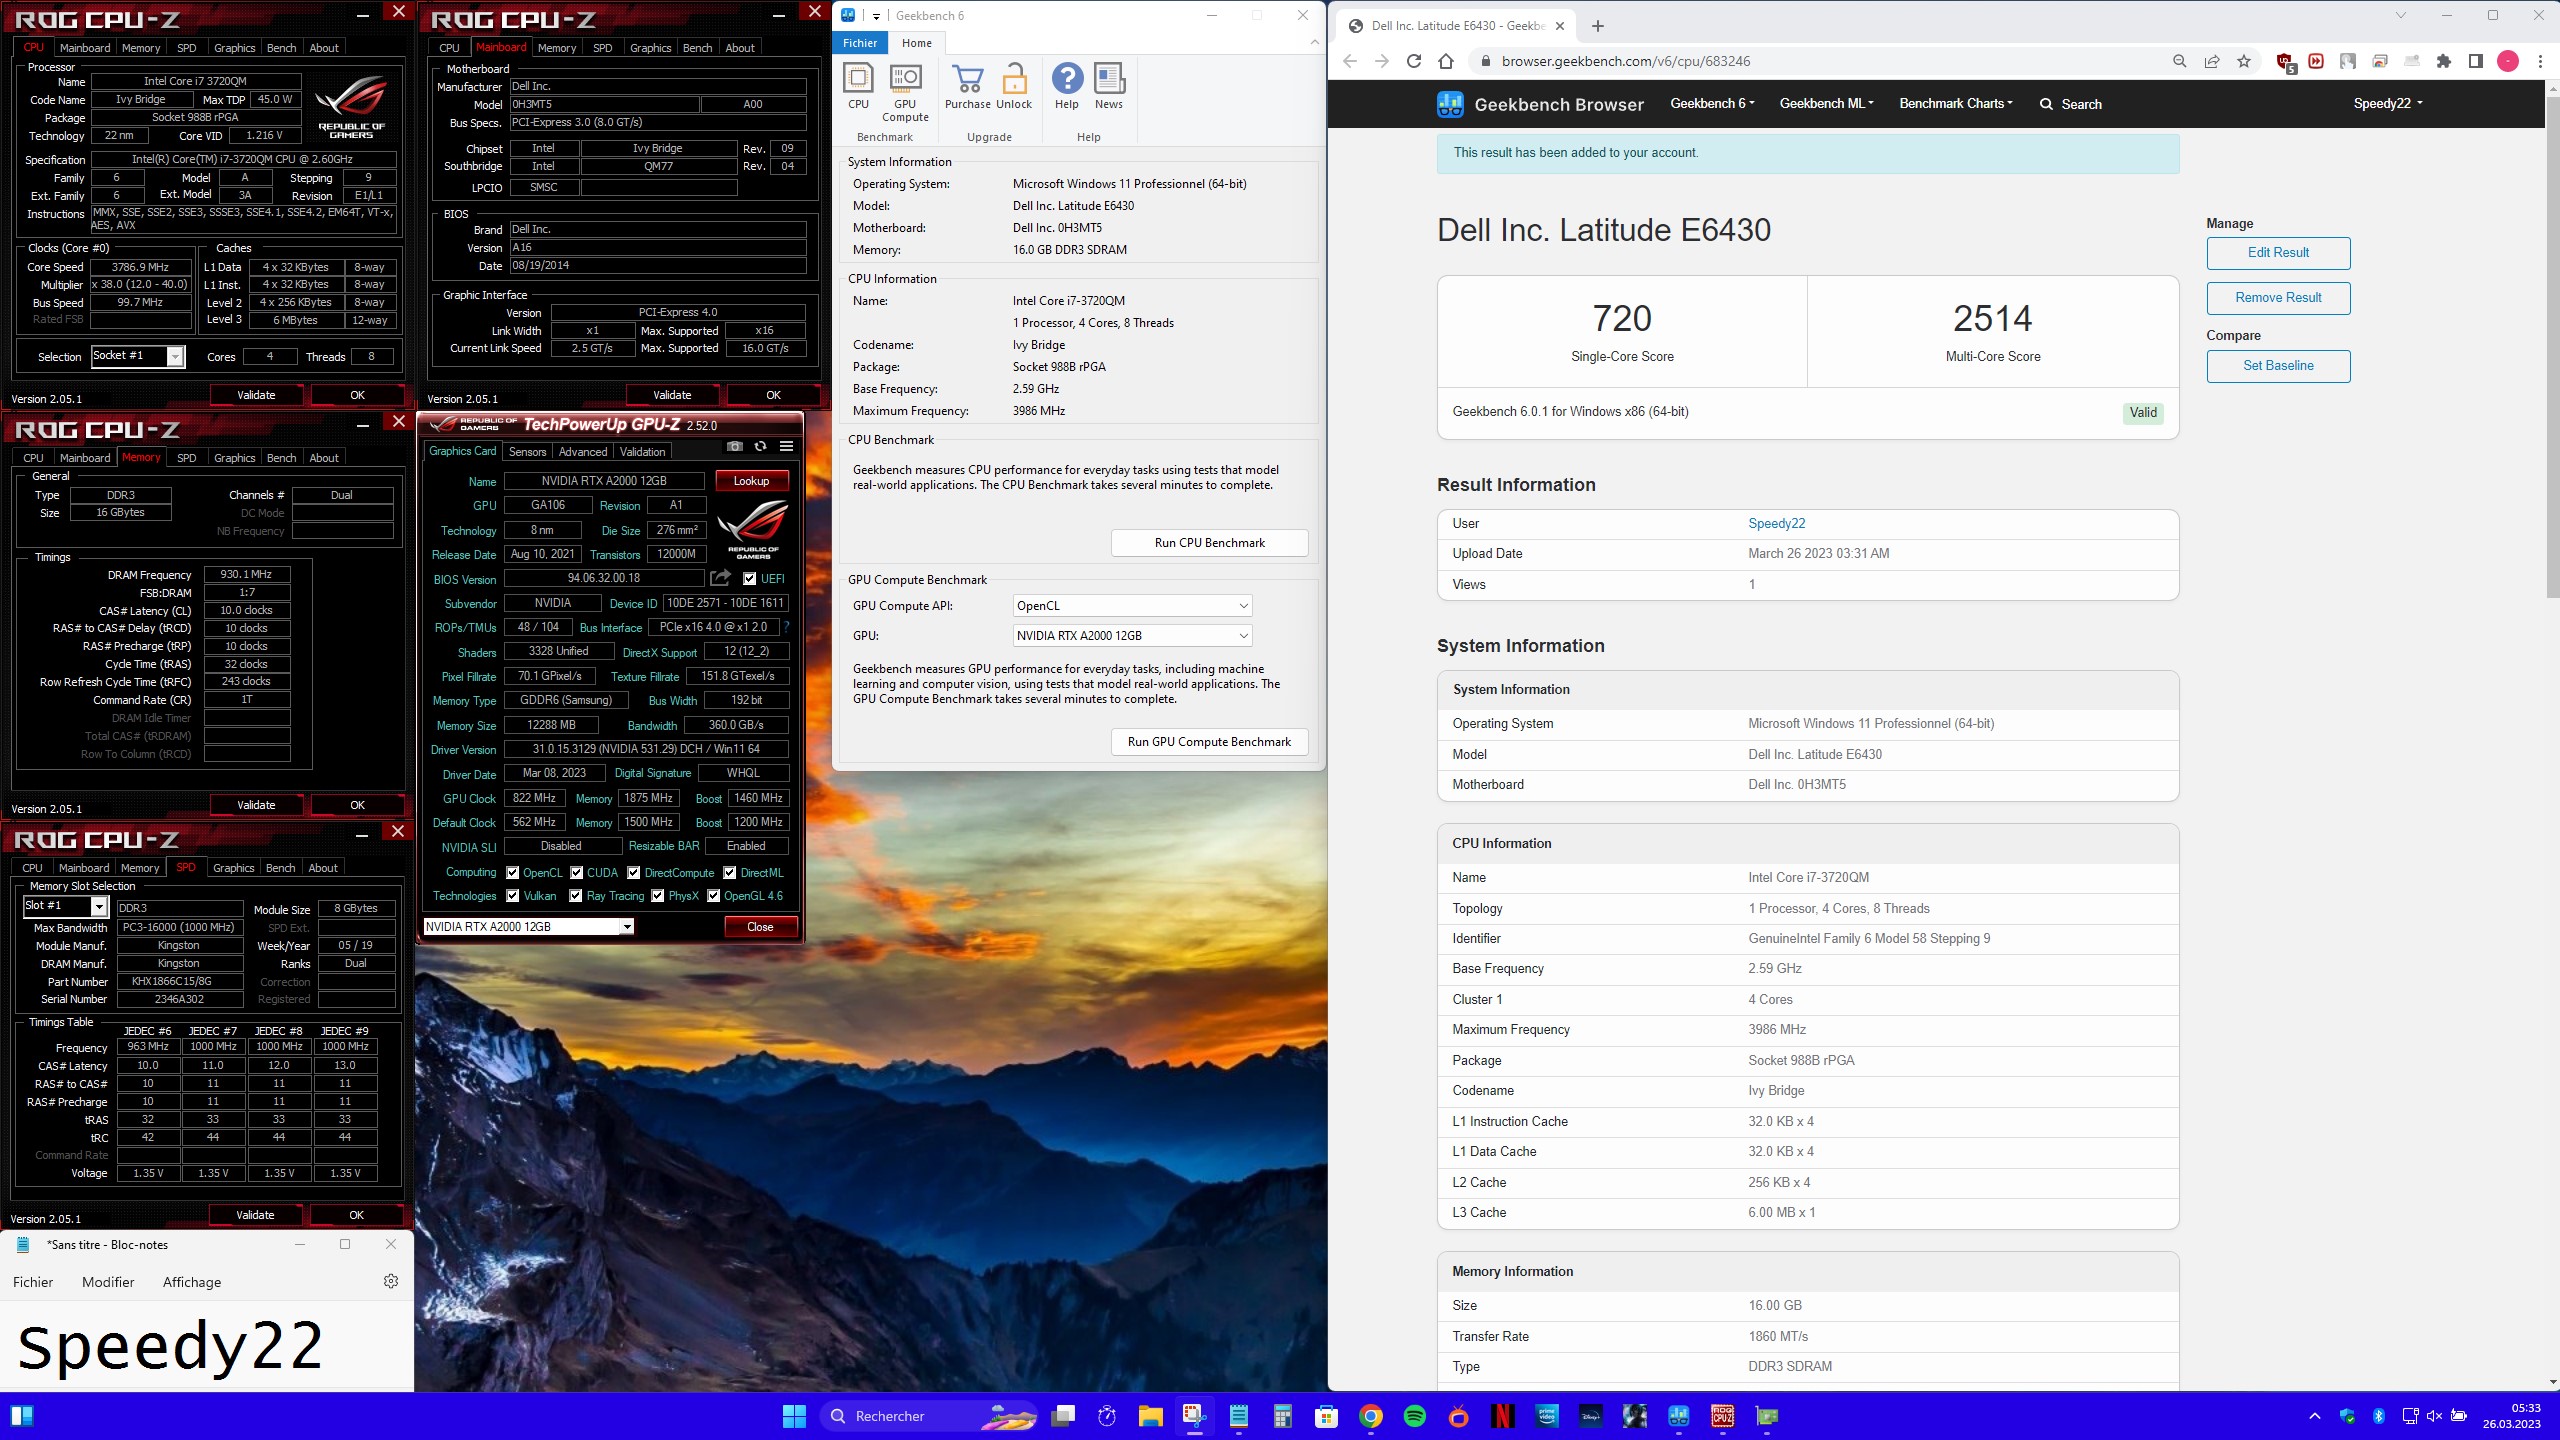Click the zoom magnifier icon in address bar

pos(2180,61)
